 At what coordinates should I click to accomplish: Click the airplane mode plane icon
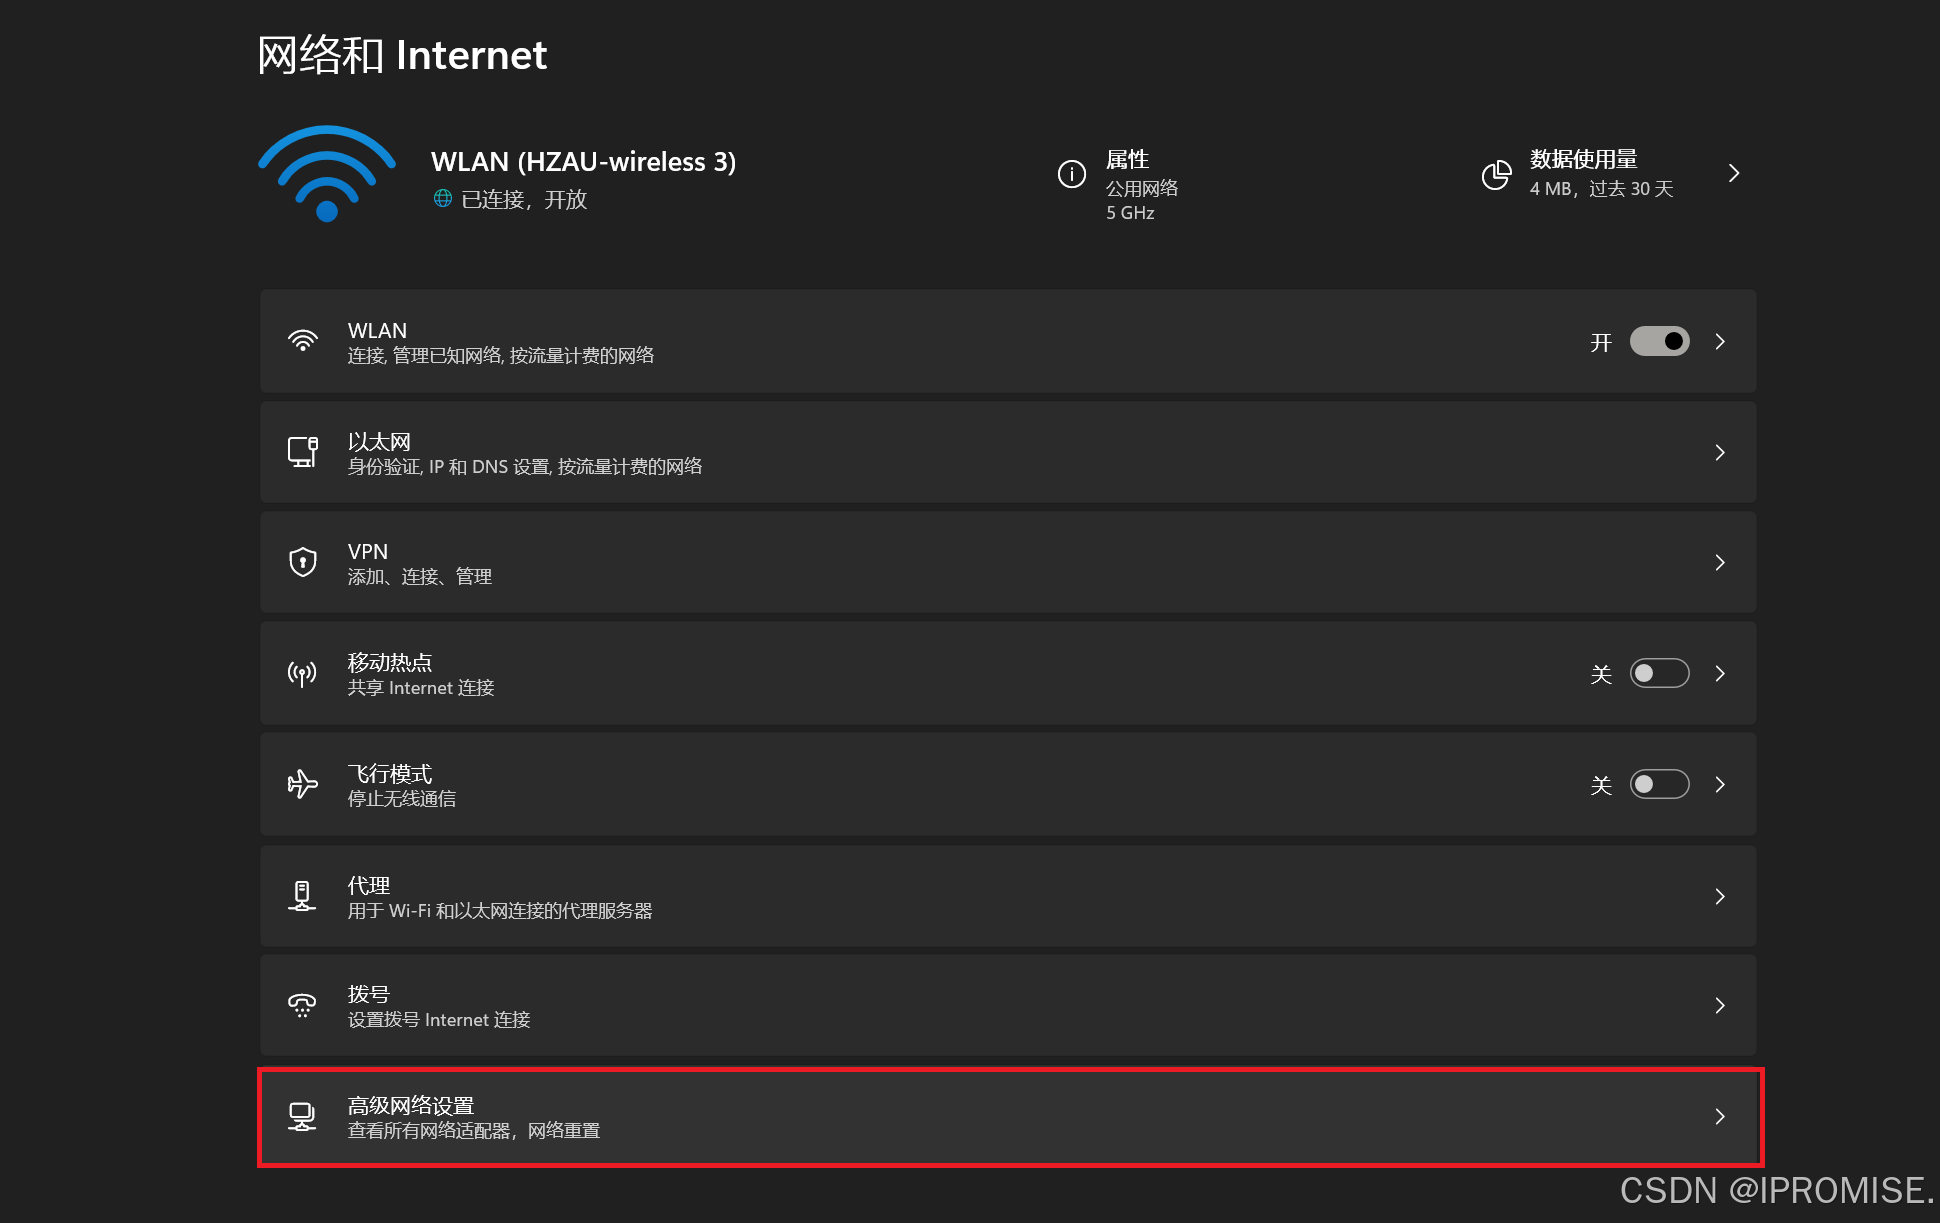[x=302, y=784]
